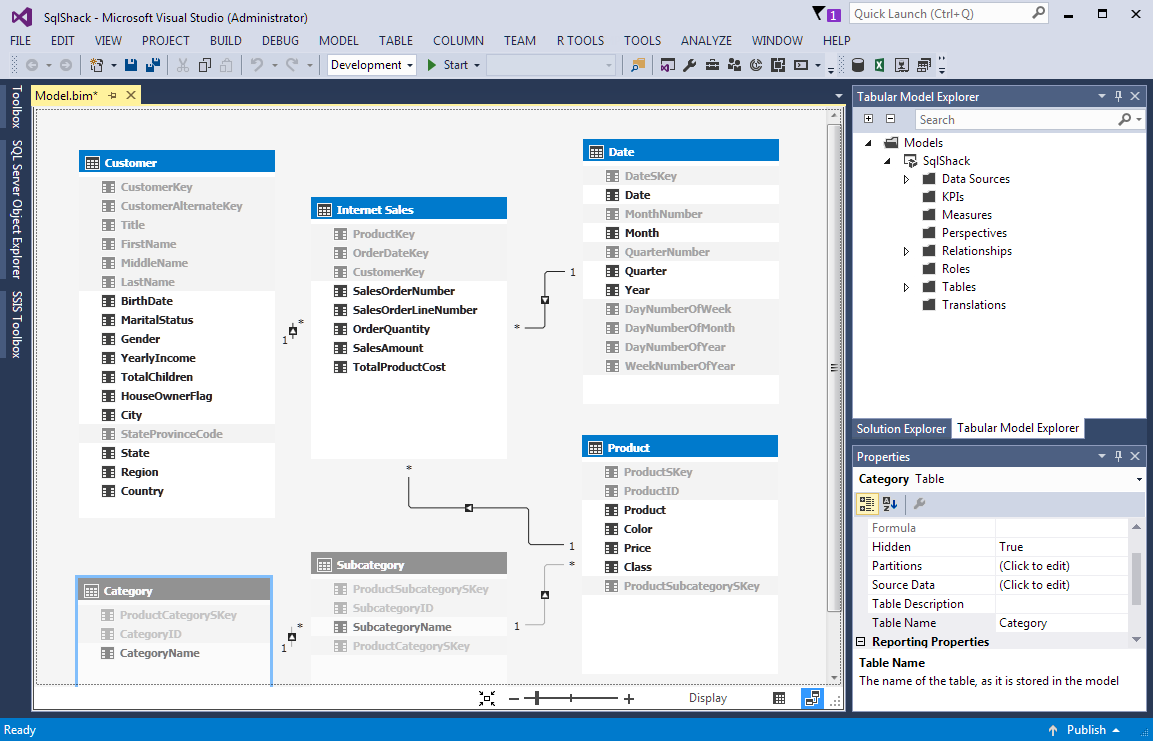
Task: Expand all nodes in Tabular Model Explorer
Action: pos(868,119)
